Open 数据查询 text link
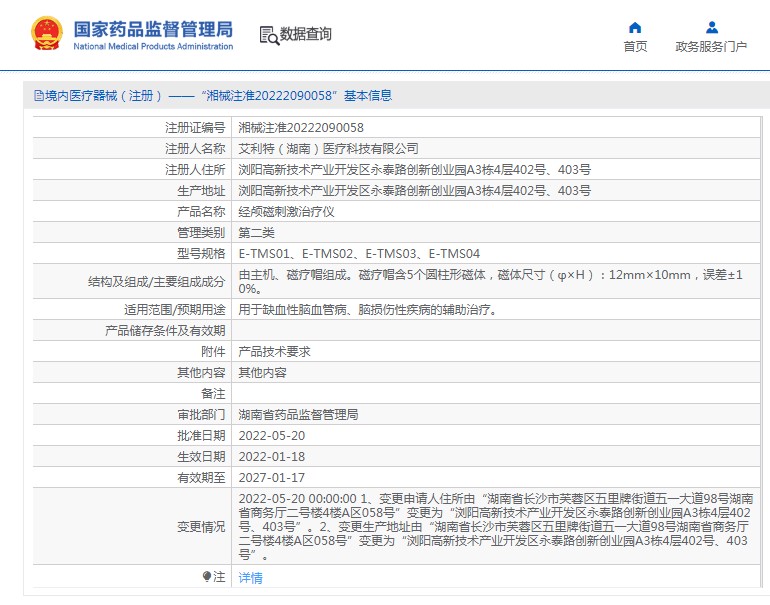Screen dimensions: 770x605 [306, 34]
